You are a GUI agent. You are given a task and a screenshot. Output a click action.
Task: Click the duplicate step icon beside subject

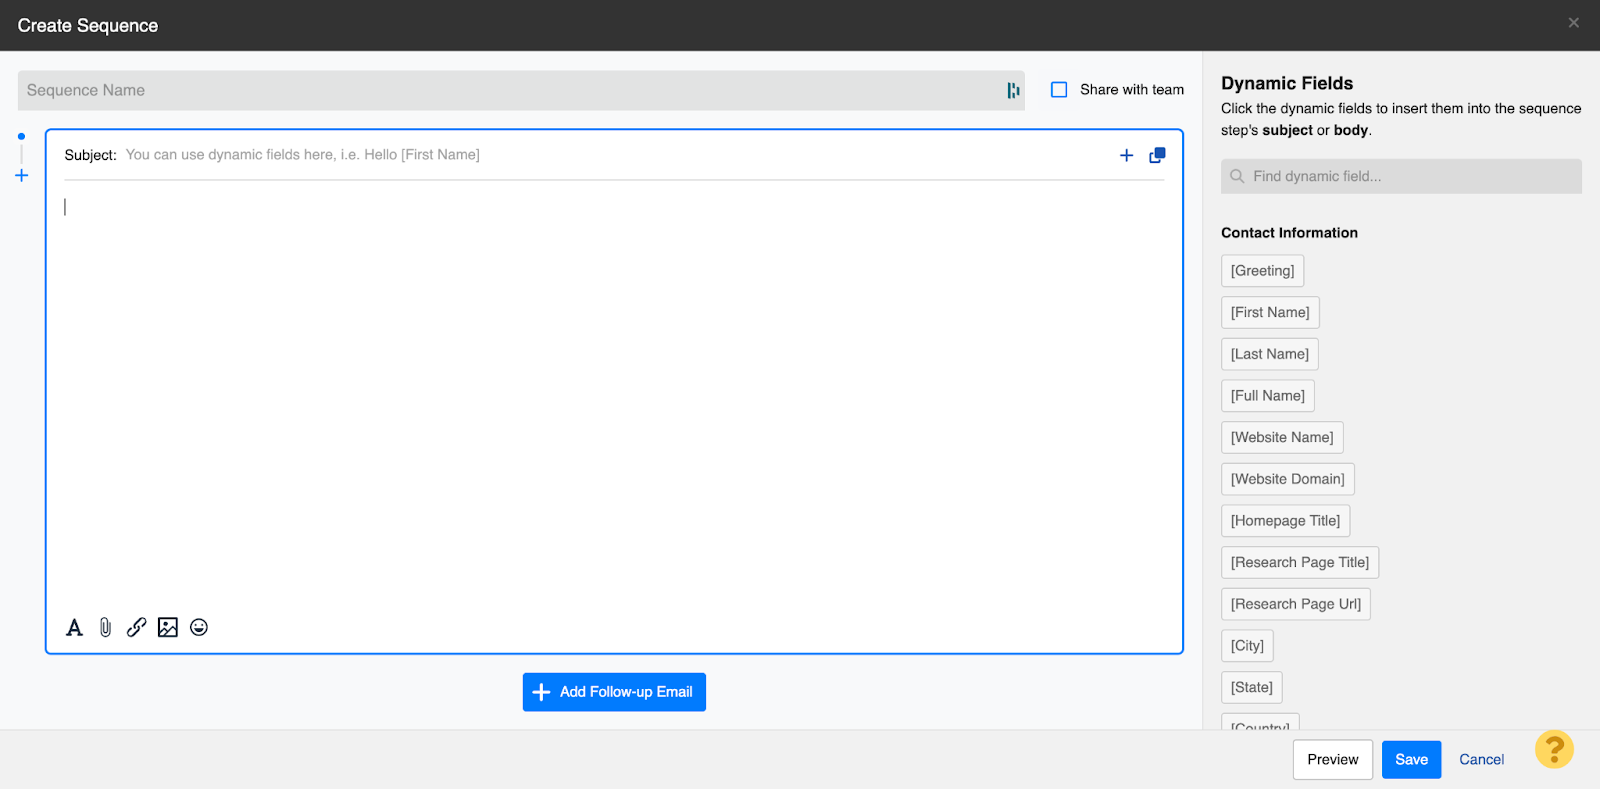point(1157,155)
